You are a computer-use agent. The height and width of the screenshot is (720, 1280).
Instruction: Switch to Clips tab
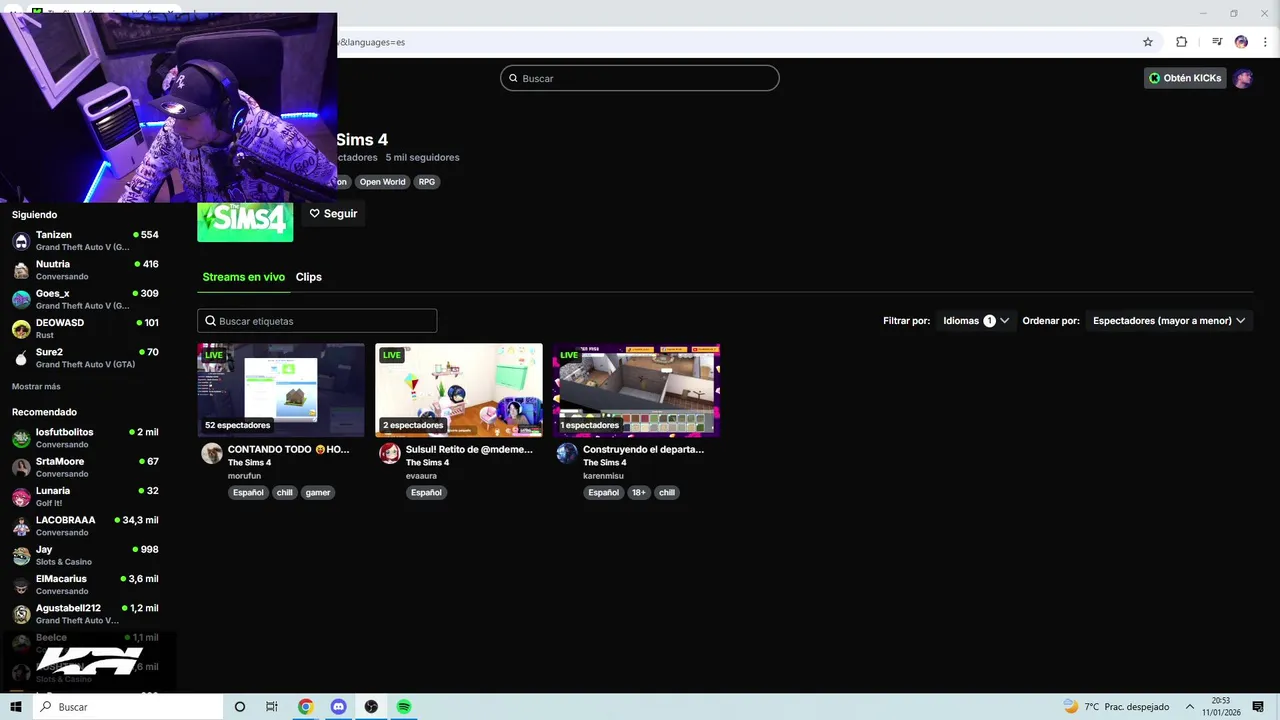click(309, 277)
